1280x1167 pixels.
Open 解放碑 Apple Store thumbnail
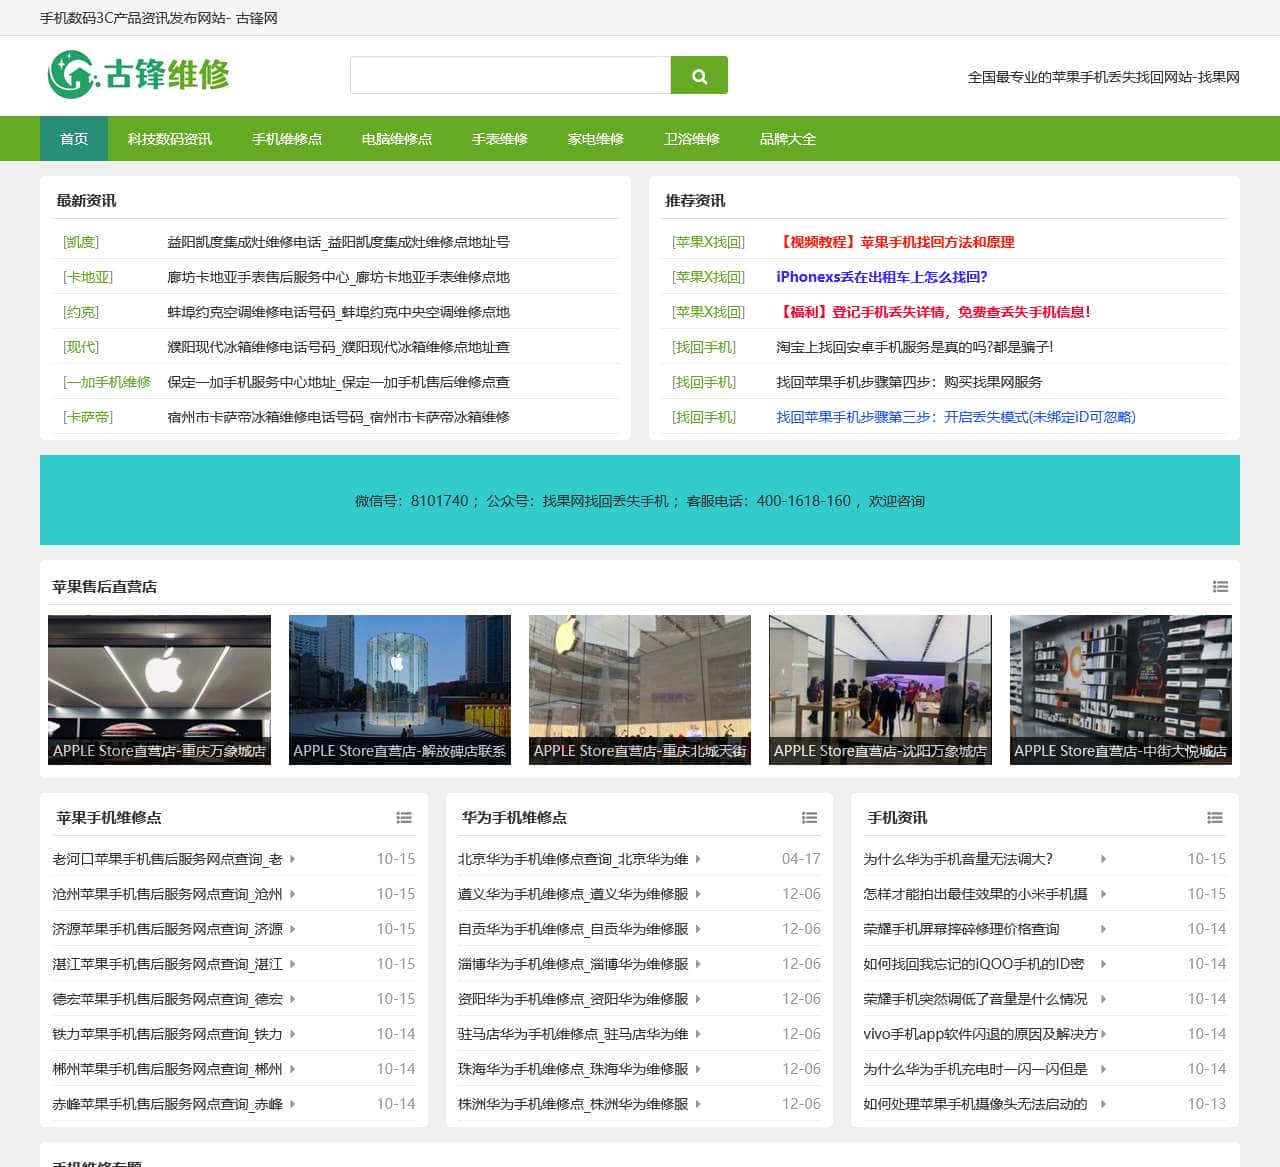[400, 690]
